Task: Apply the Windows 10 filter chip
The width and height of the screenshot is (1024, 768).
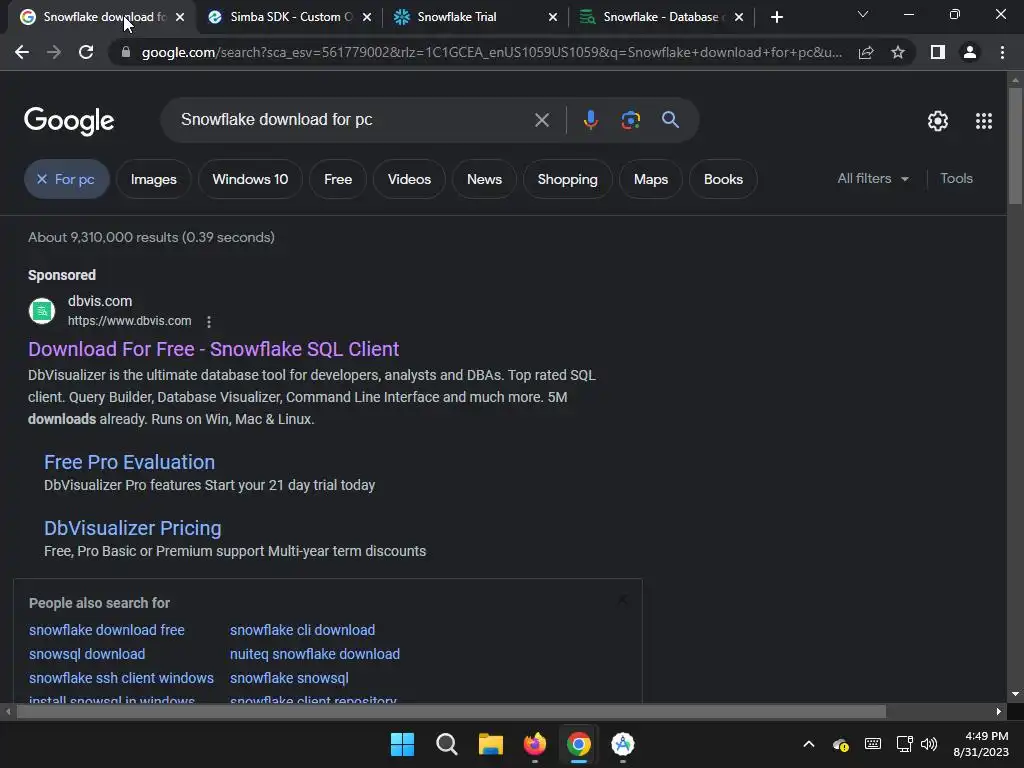Action: pyautogui.click(x=250, y=179)
